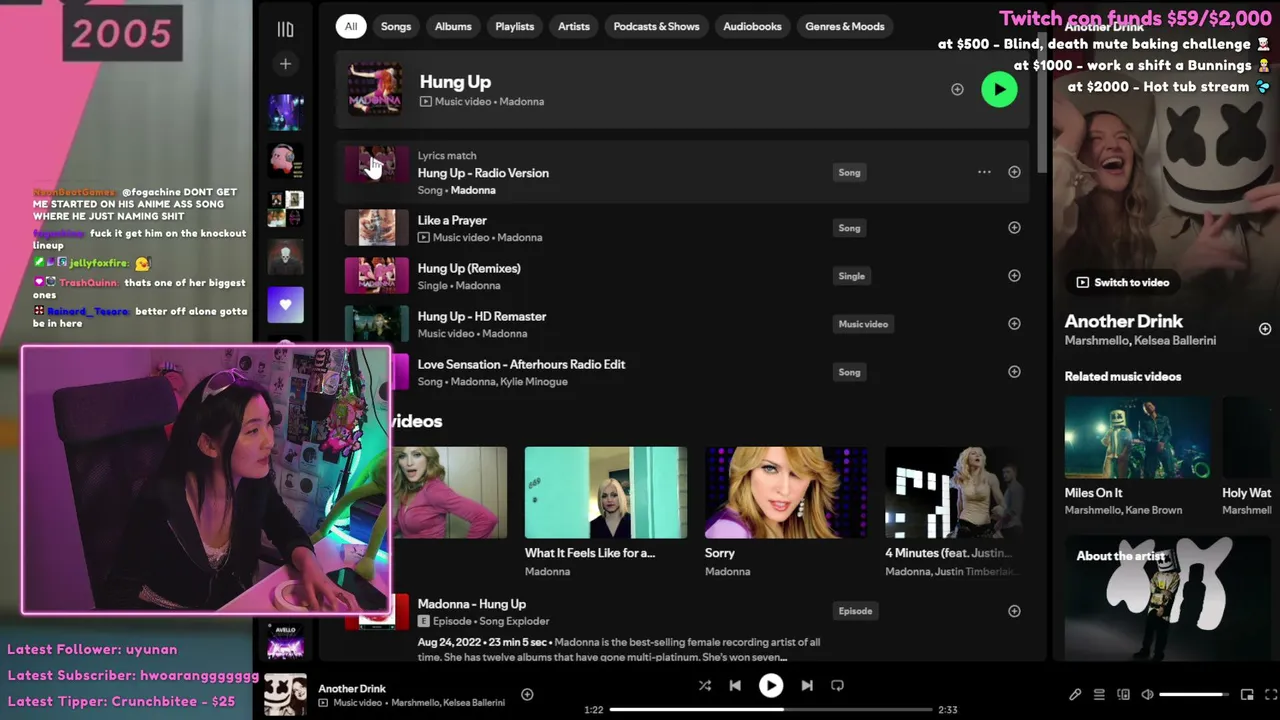Play the Hung Up top result
The image size is (1280, 720).
pos(999,89)
